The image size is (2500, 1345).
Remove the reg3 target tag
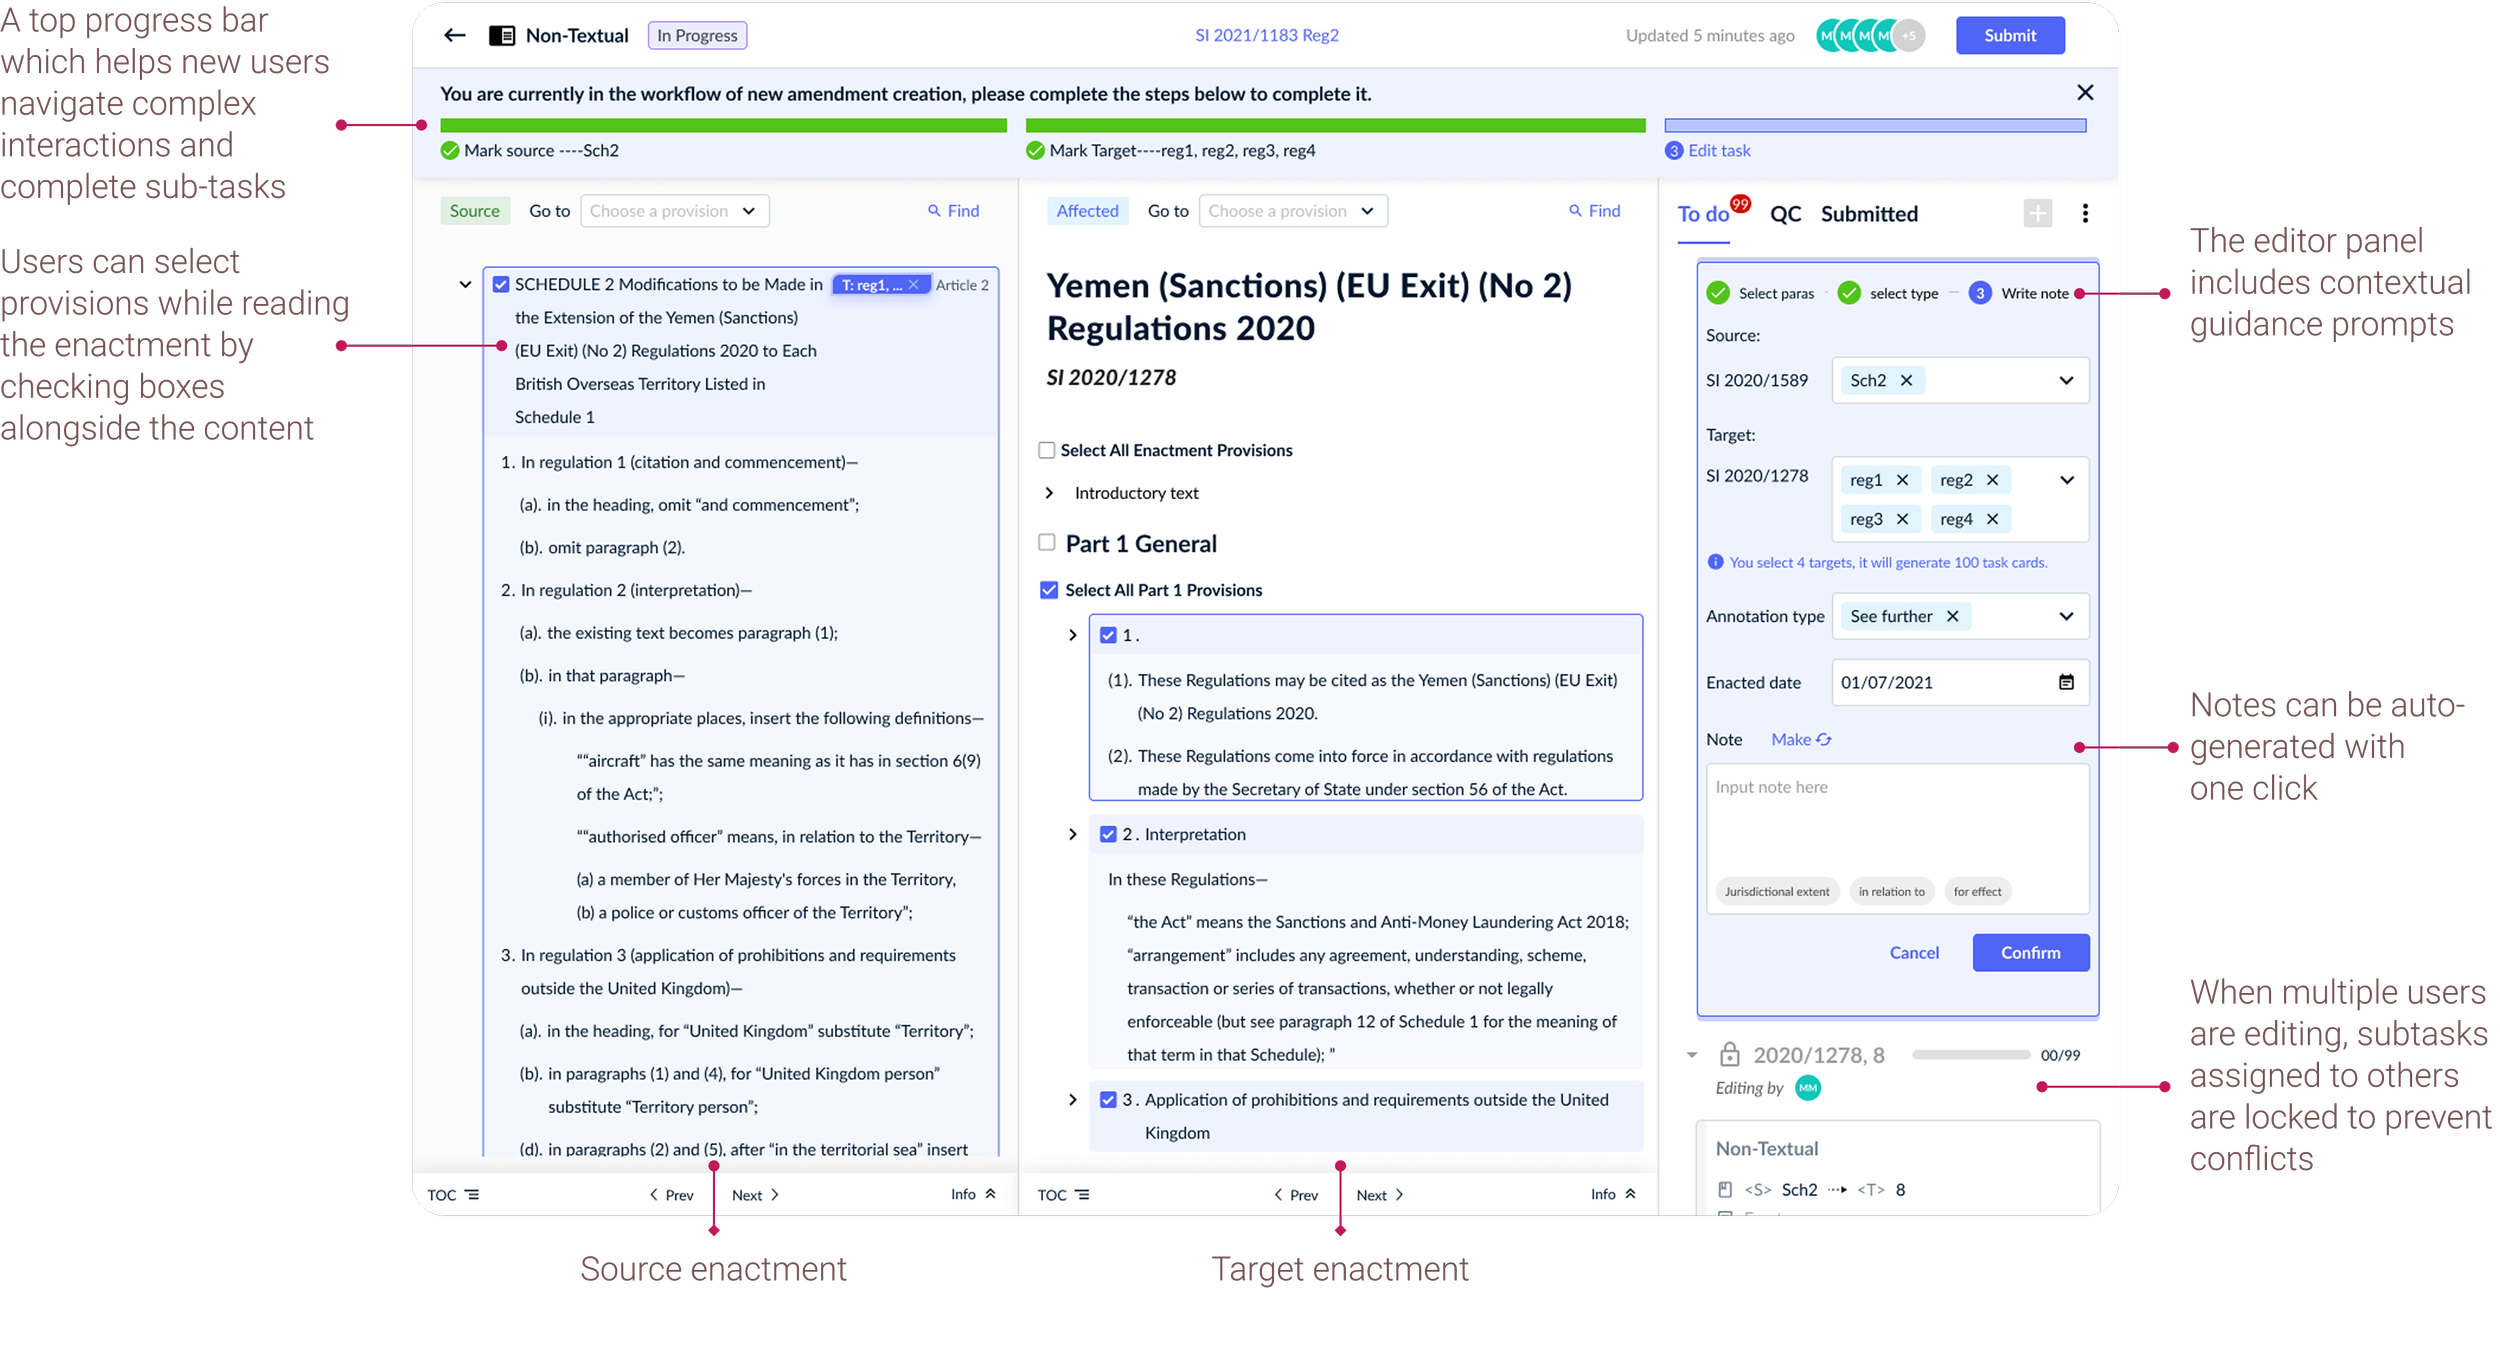(1902, 519)
